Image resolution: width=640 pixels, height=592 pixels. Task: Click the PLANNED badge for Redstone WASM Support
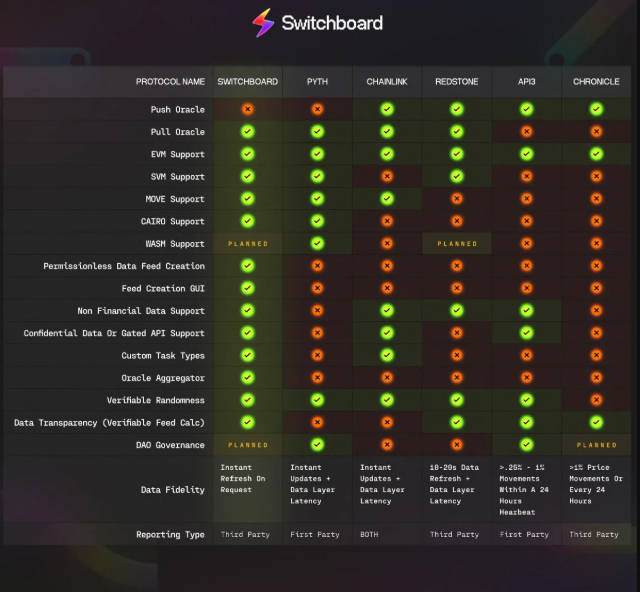[457, 244]
